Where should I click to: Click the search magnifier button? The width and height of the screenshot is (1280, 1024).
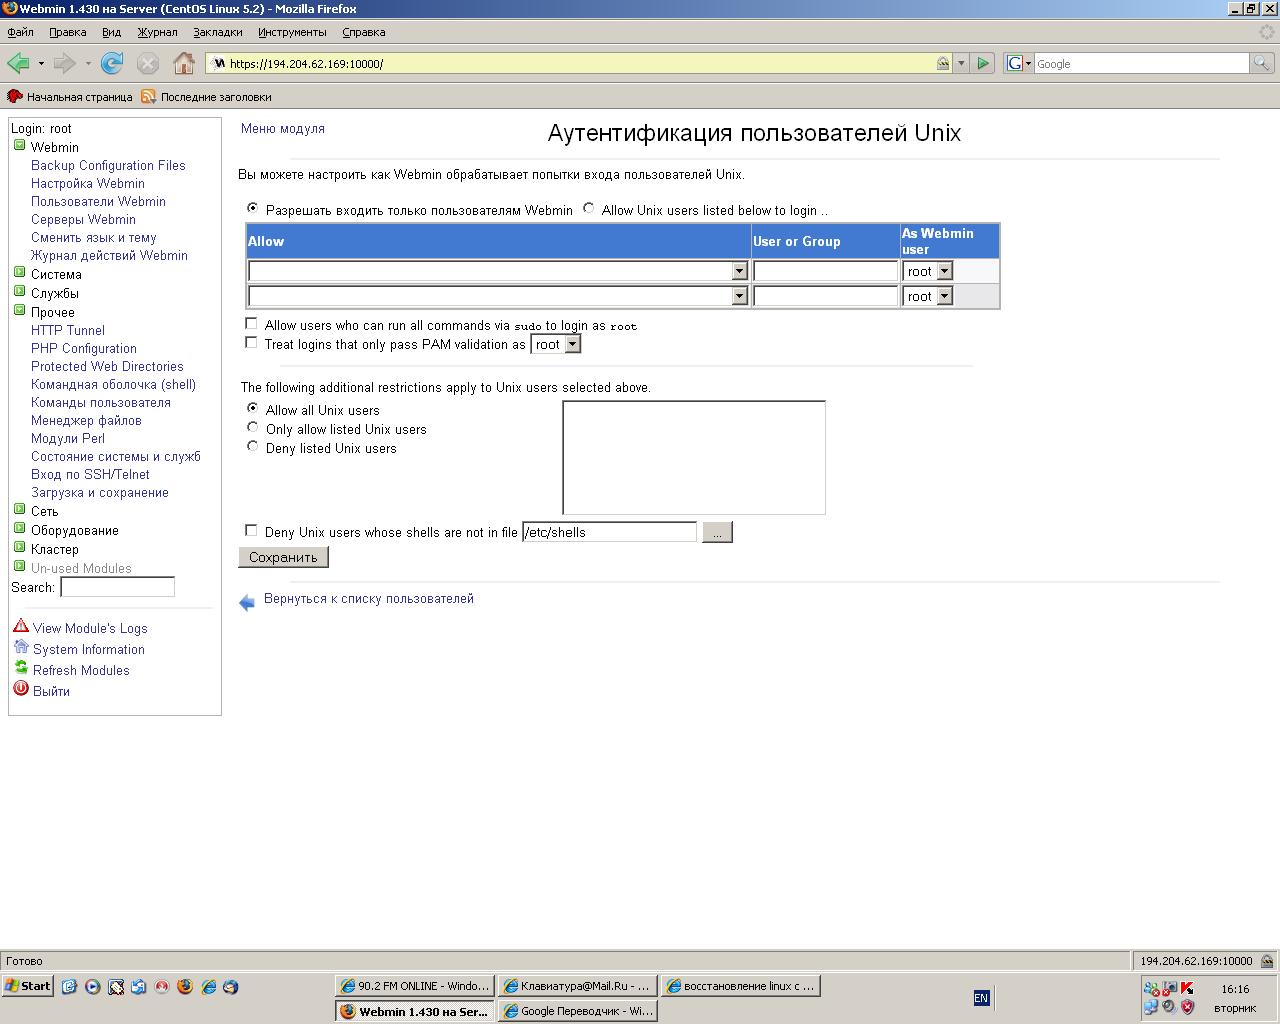coord(1261,63)
